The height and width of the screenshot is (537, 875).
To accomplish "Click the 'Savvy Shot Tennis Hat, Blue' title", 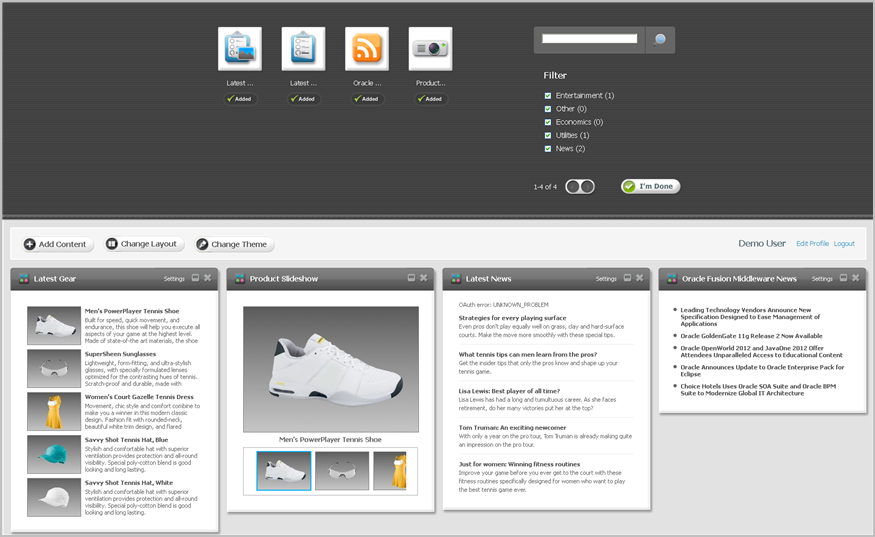I will click(x=126, y=440).
